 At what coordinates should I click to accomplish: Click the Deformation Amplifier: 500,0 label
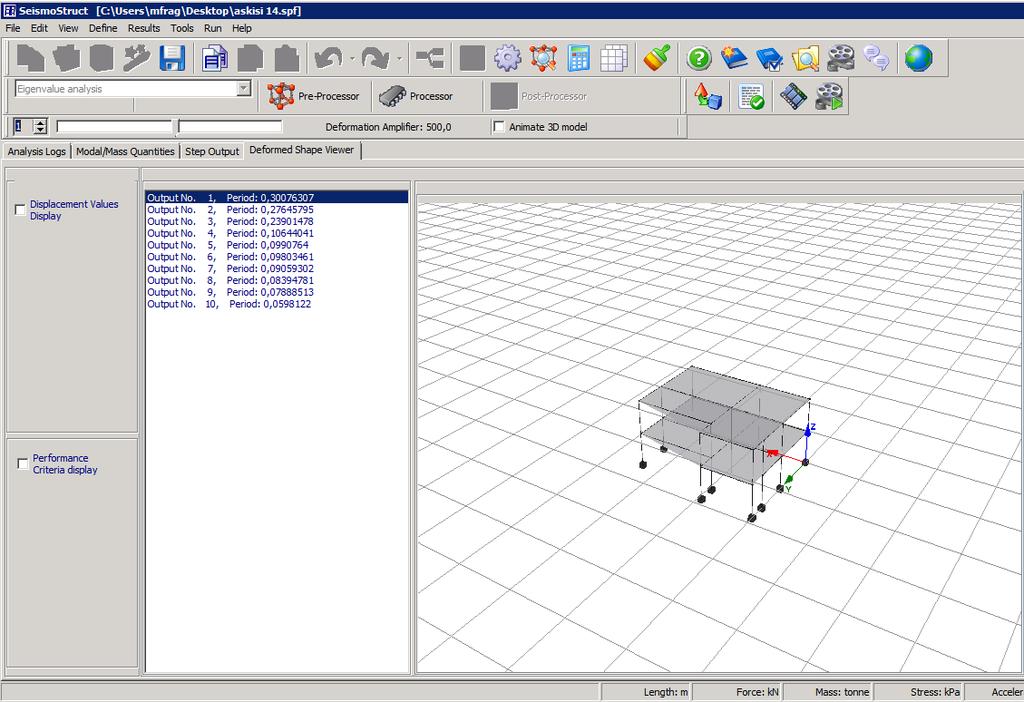[388, 127]
